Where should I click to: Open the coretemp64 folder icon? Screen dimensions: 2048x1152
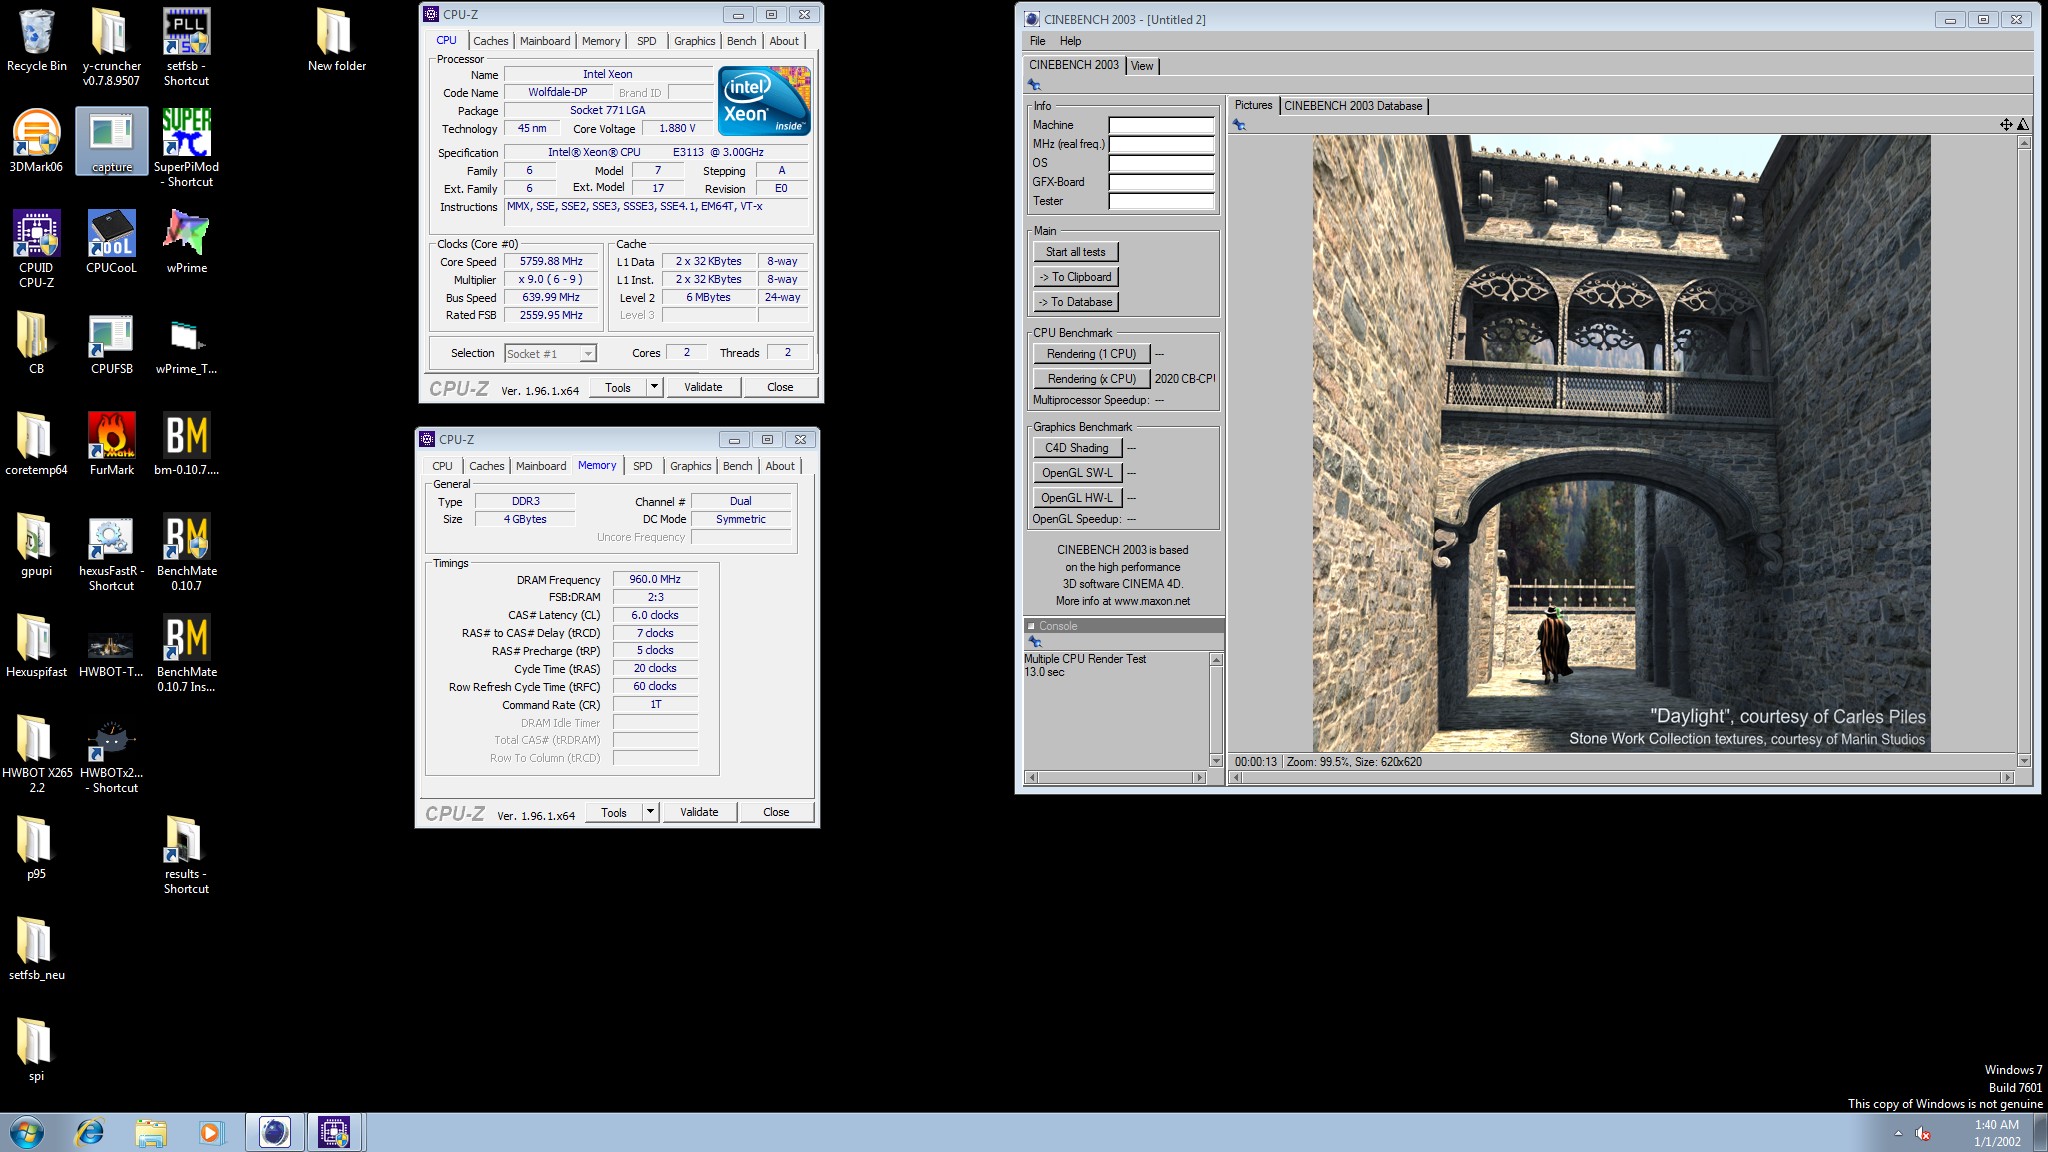pos(36,442)
